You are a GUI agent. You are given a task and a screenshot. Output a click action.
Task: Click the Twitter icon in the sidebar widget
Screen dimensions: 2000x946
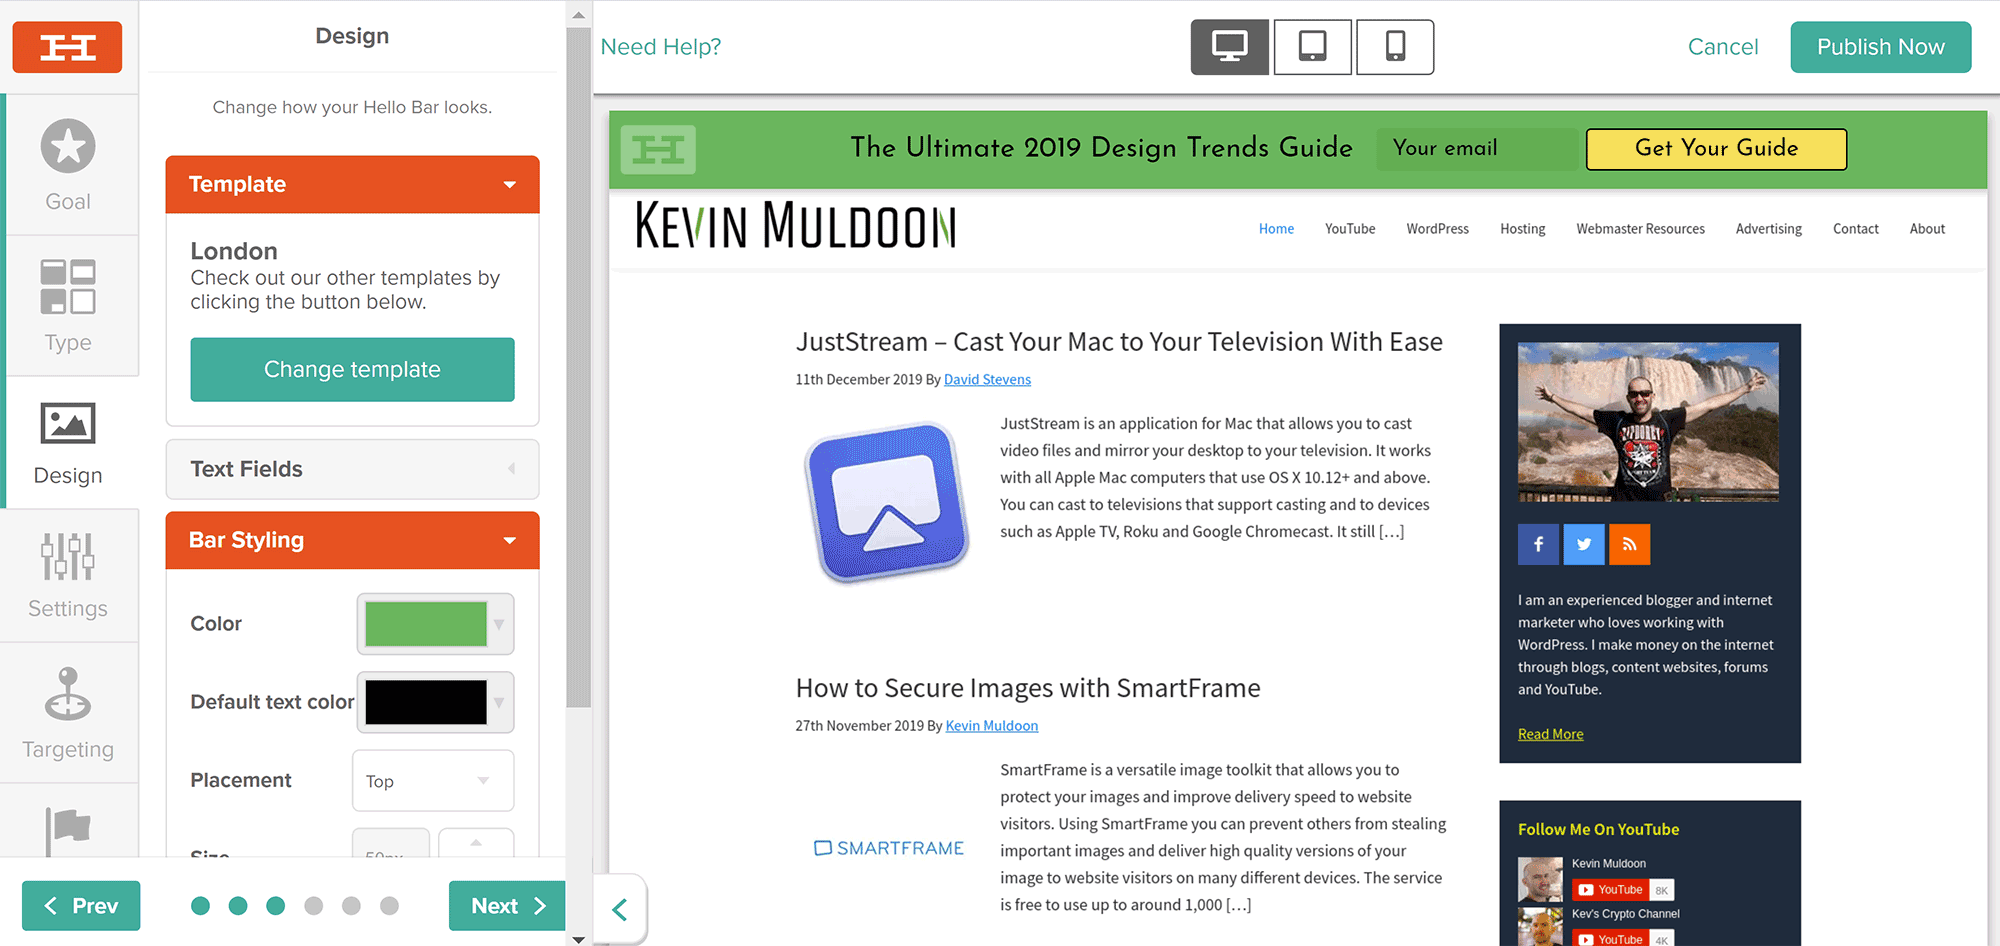coord(1584,544)
